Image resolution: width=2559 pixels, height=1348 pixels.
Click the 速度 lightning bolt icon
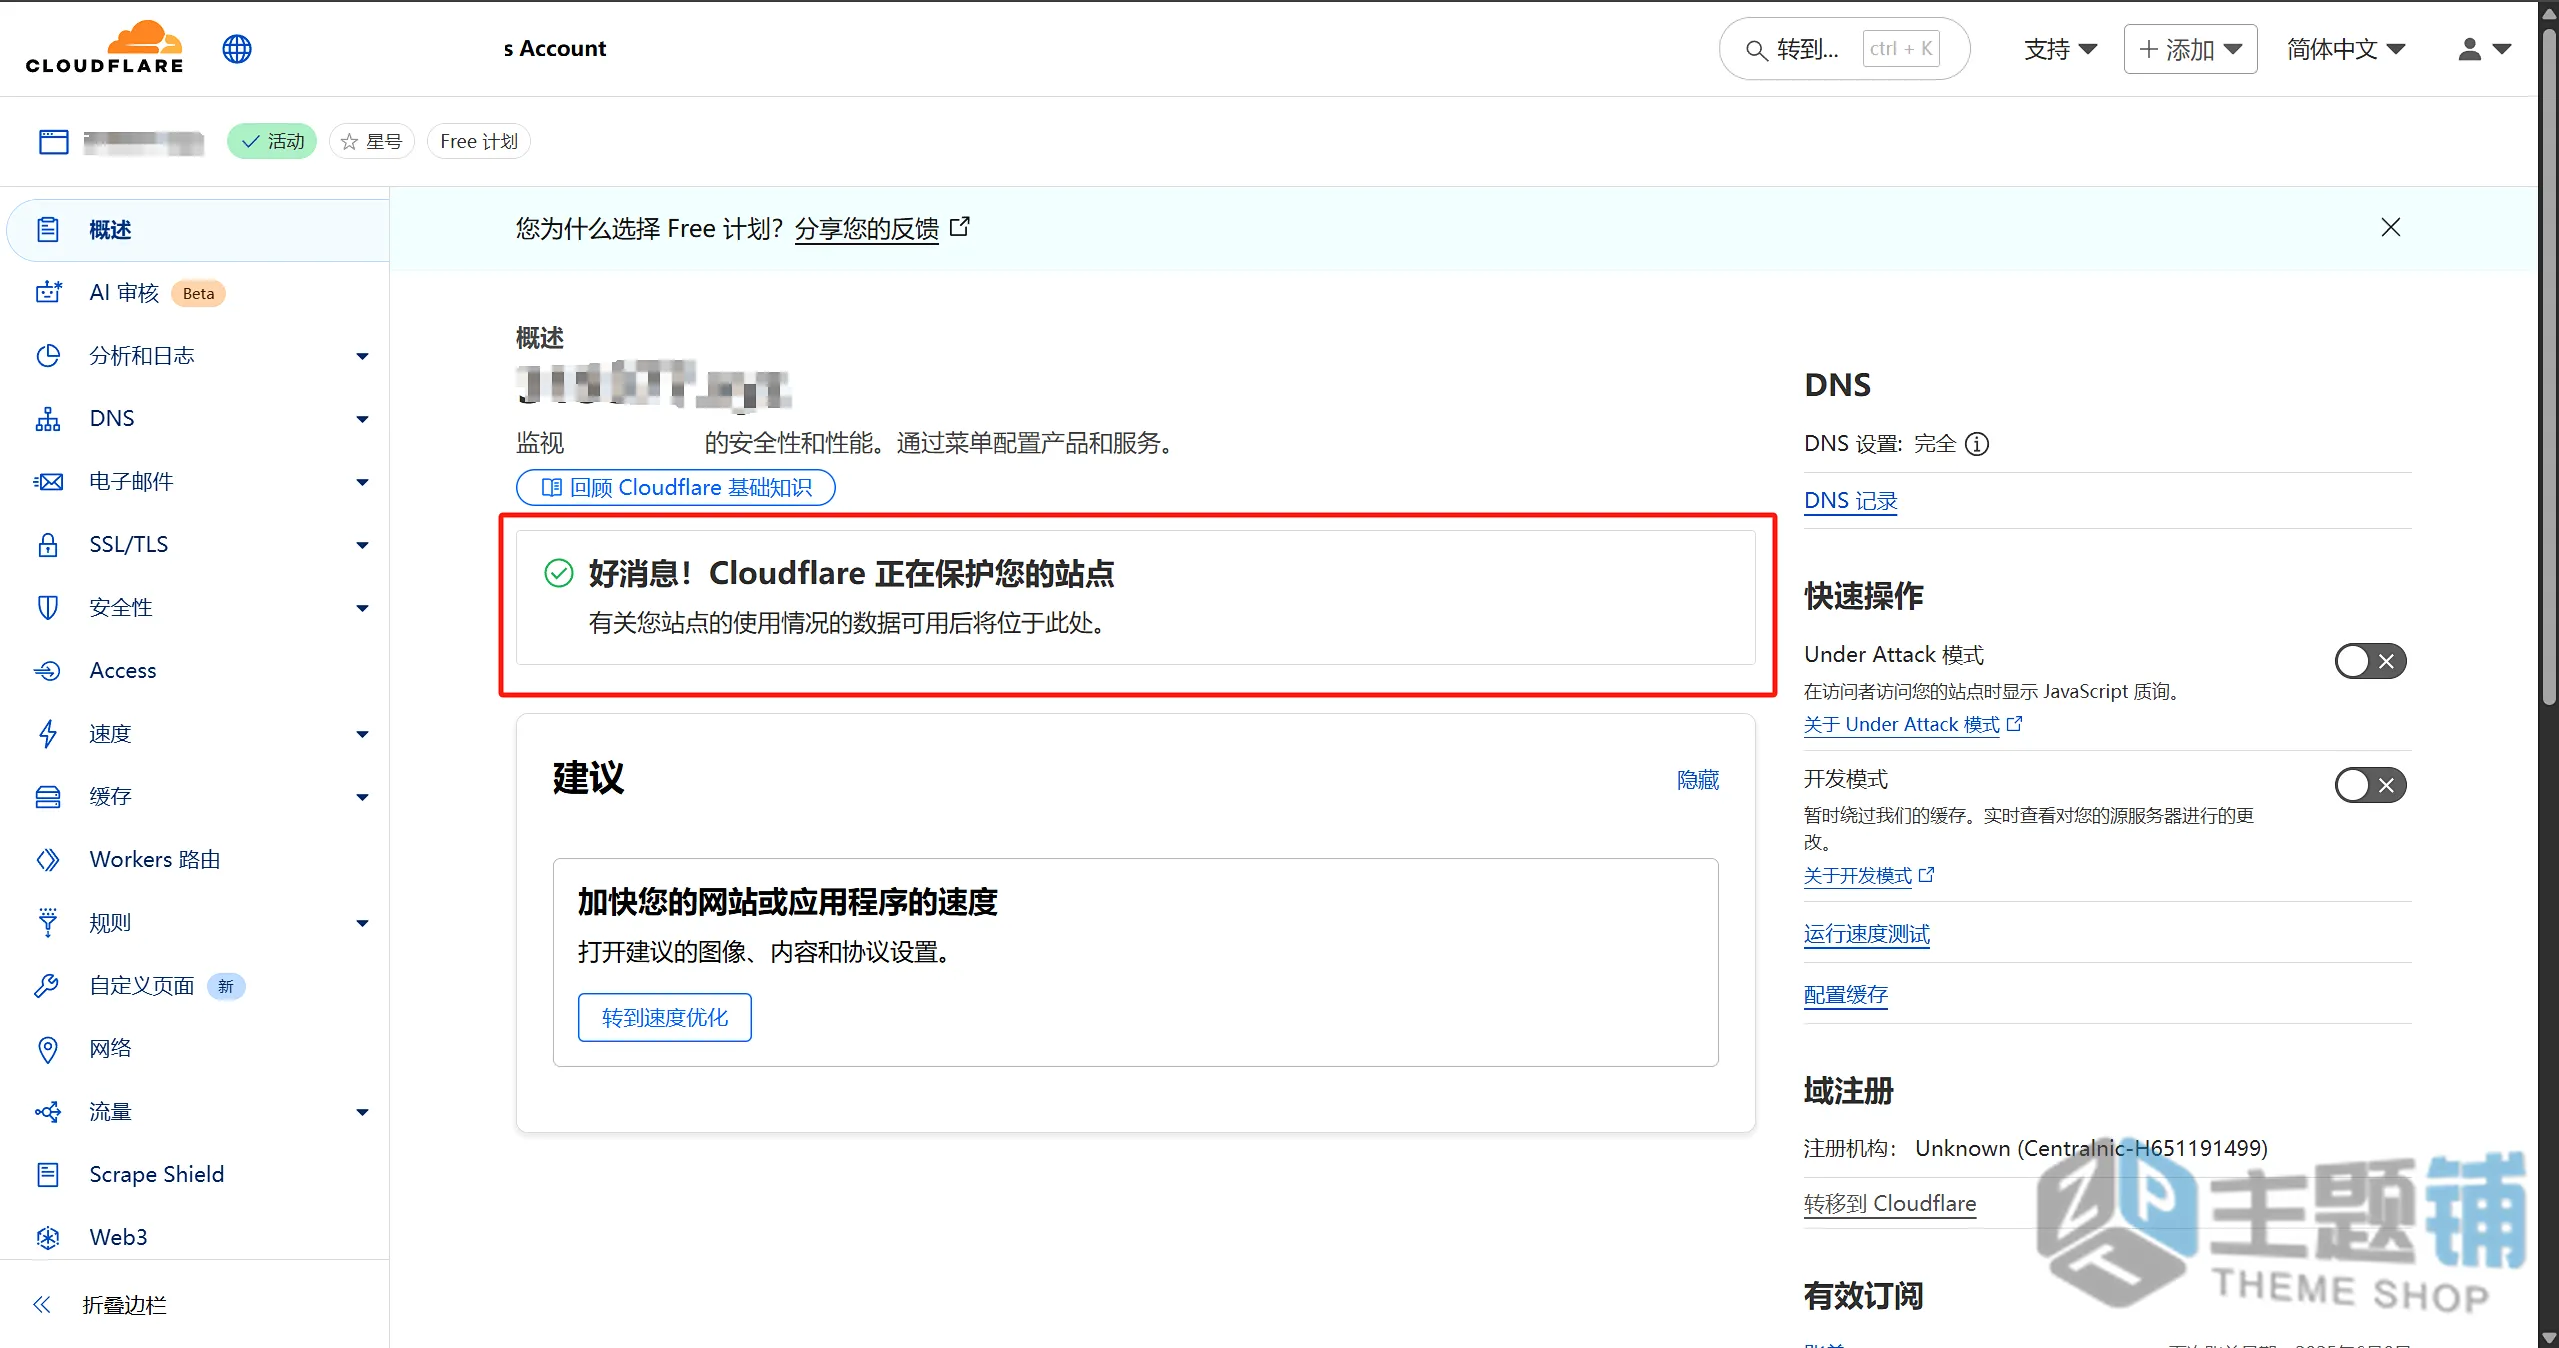point(48,734)
